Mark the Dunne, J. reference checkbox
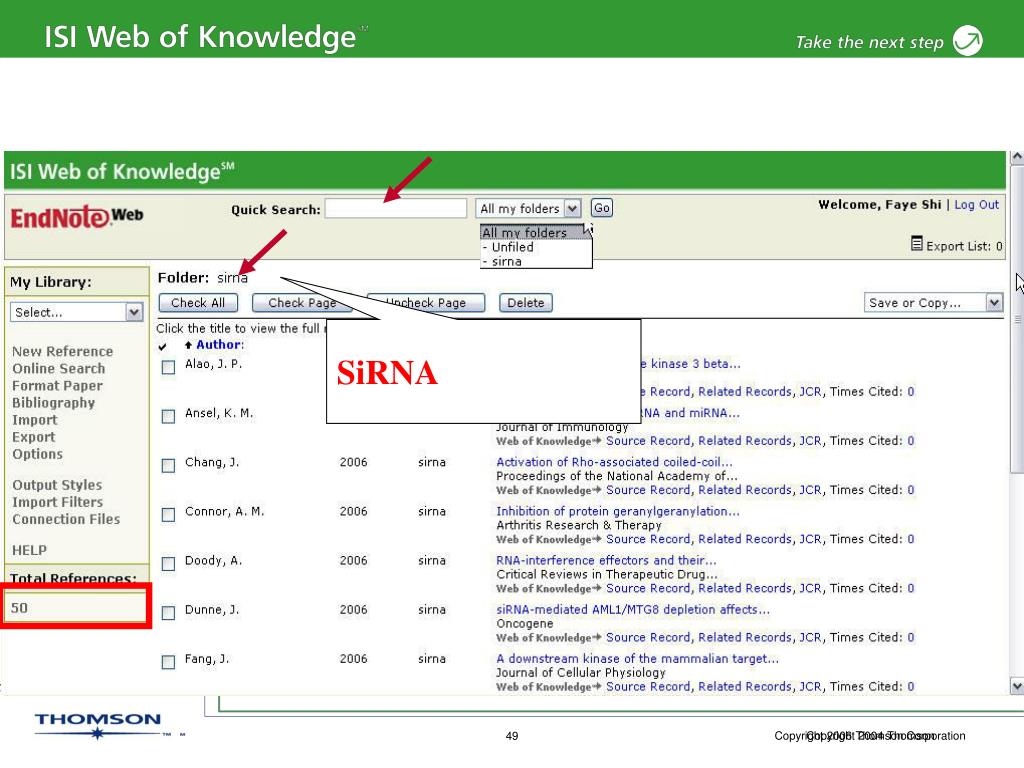1024x768 pixels. coord(168,613)
